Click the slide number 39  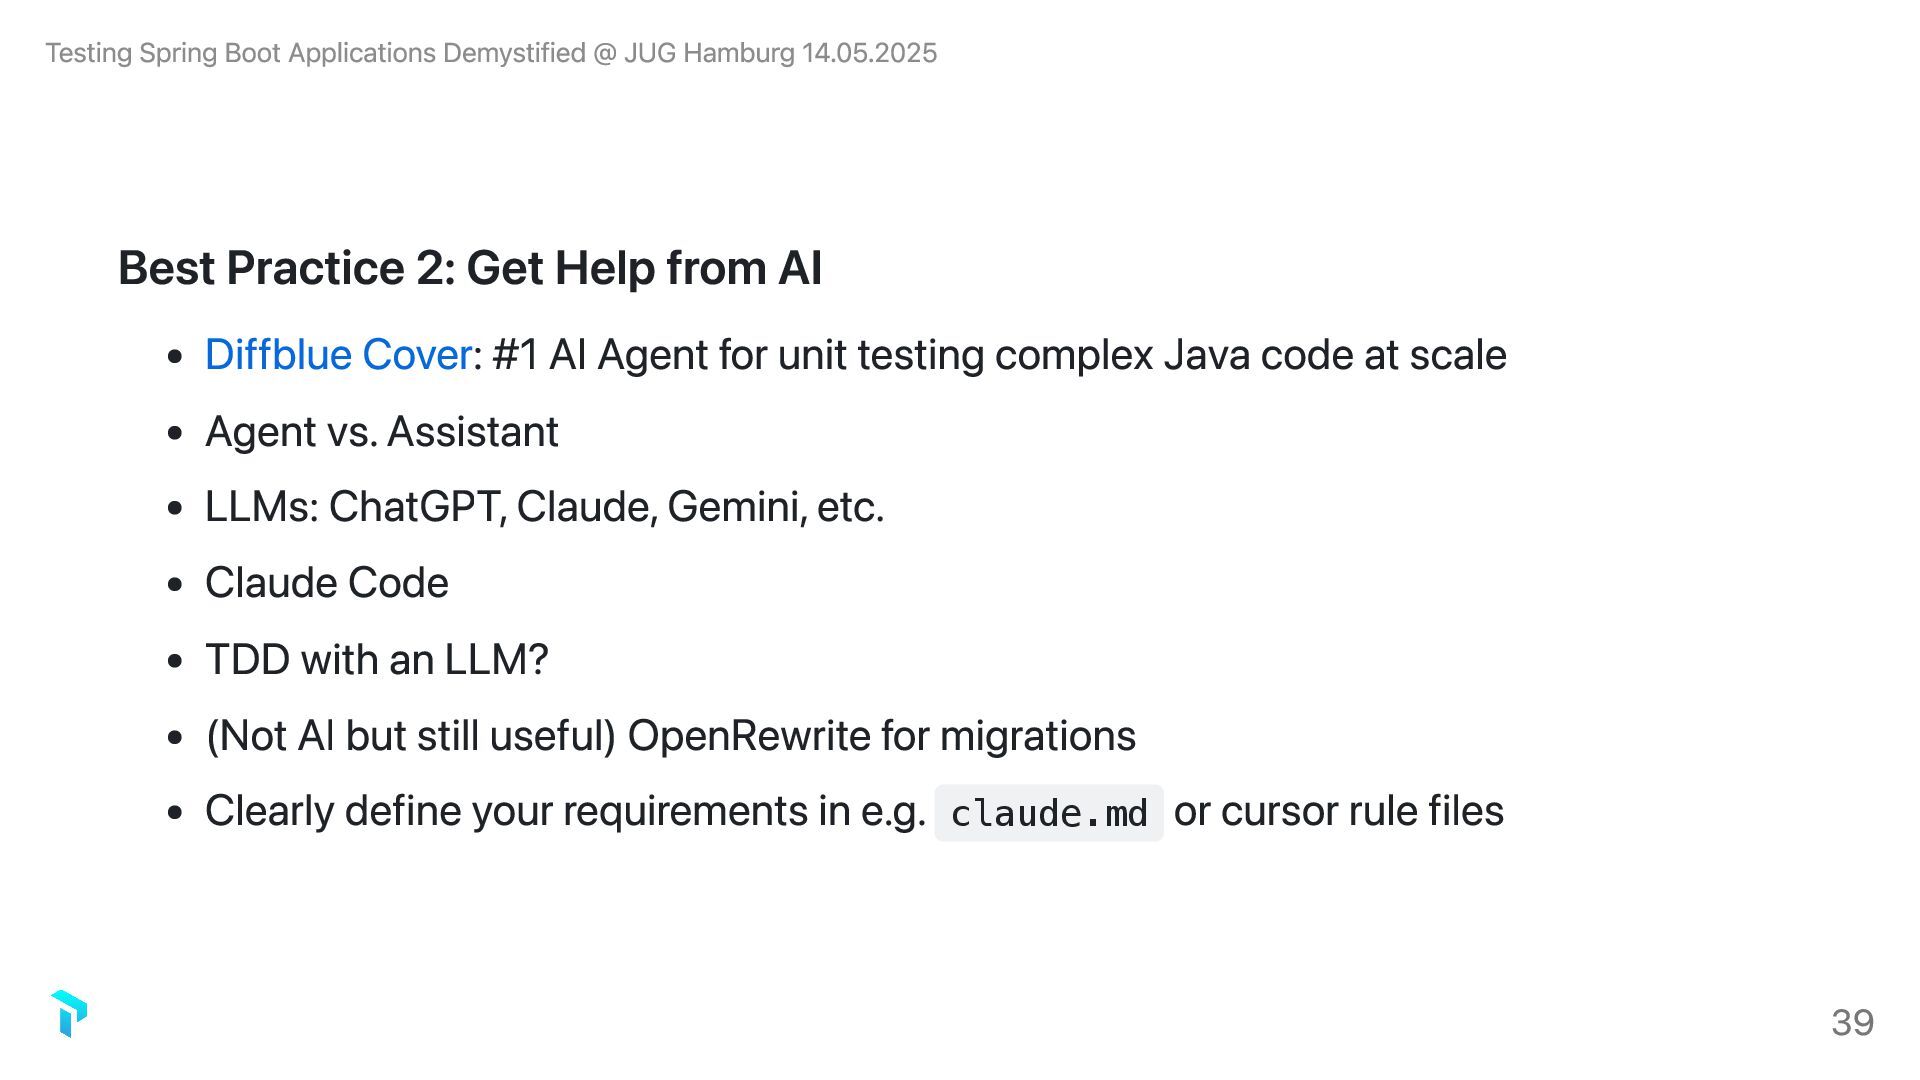point(1852,1022)
